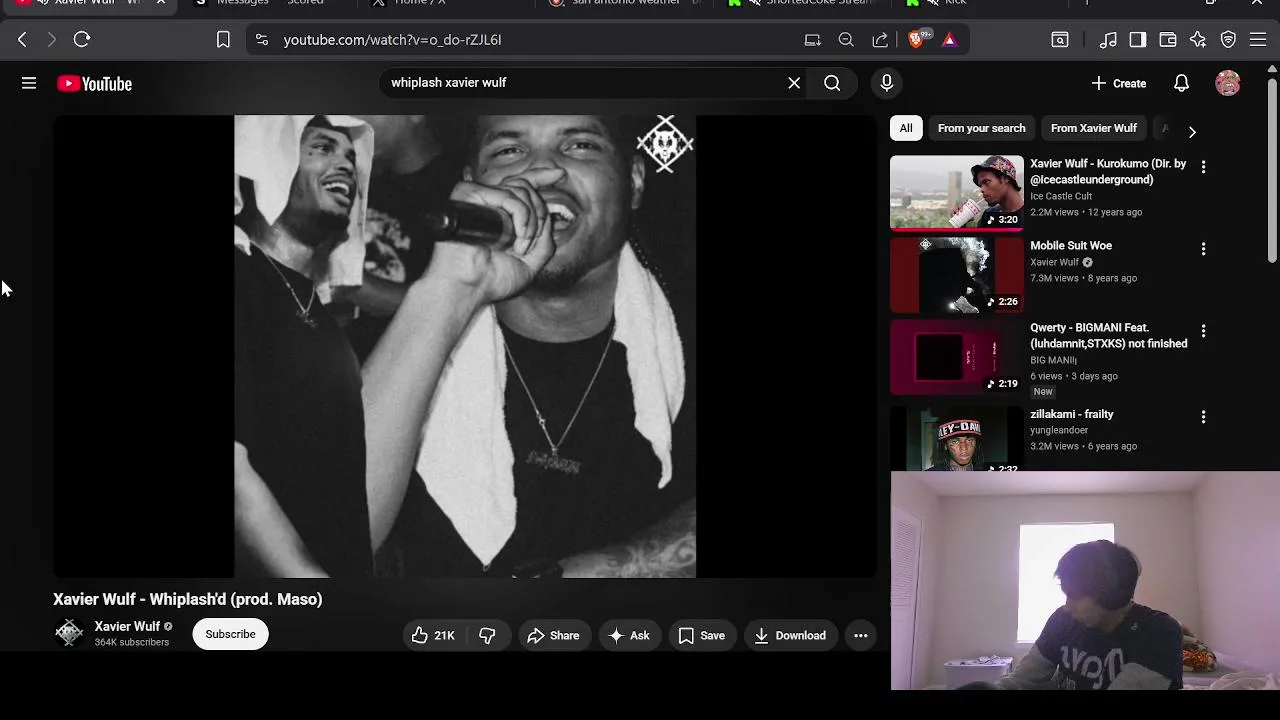Open the browser hamburger menu
Viewport: 1280px width, 720px height.
coord(1258,40)
